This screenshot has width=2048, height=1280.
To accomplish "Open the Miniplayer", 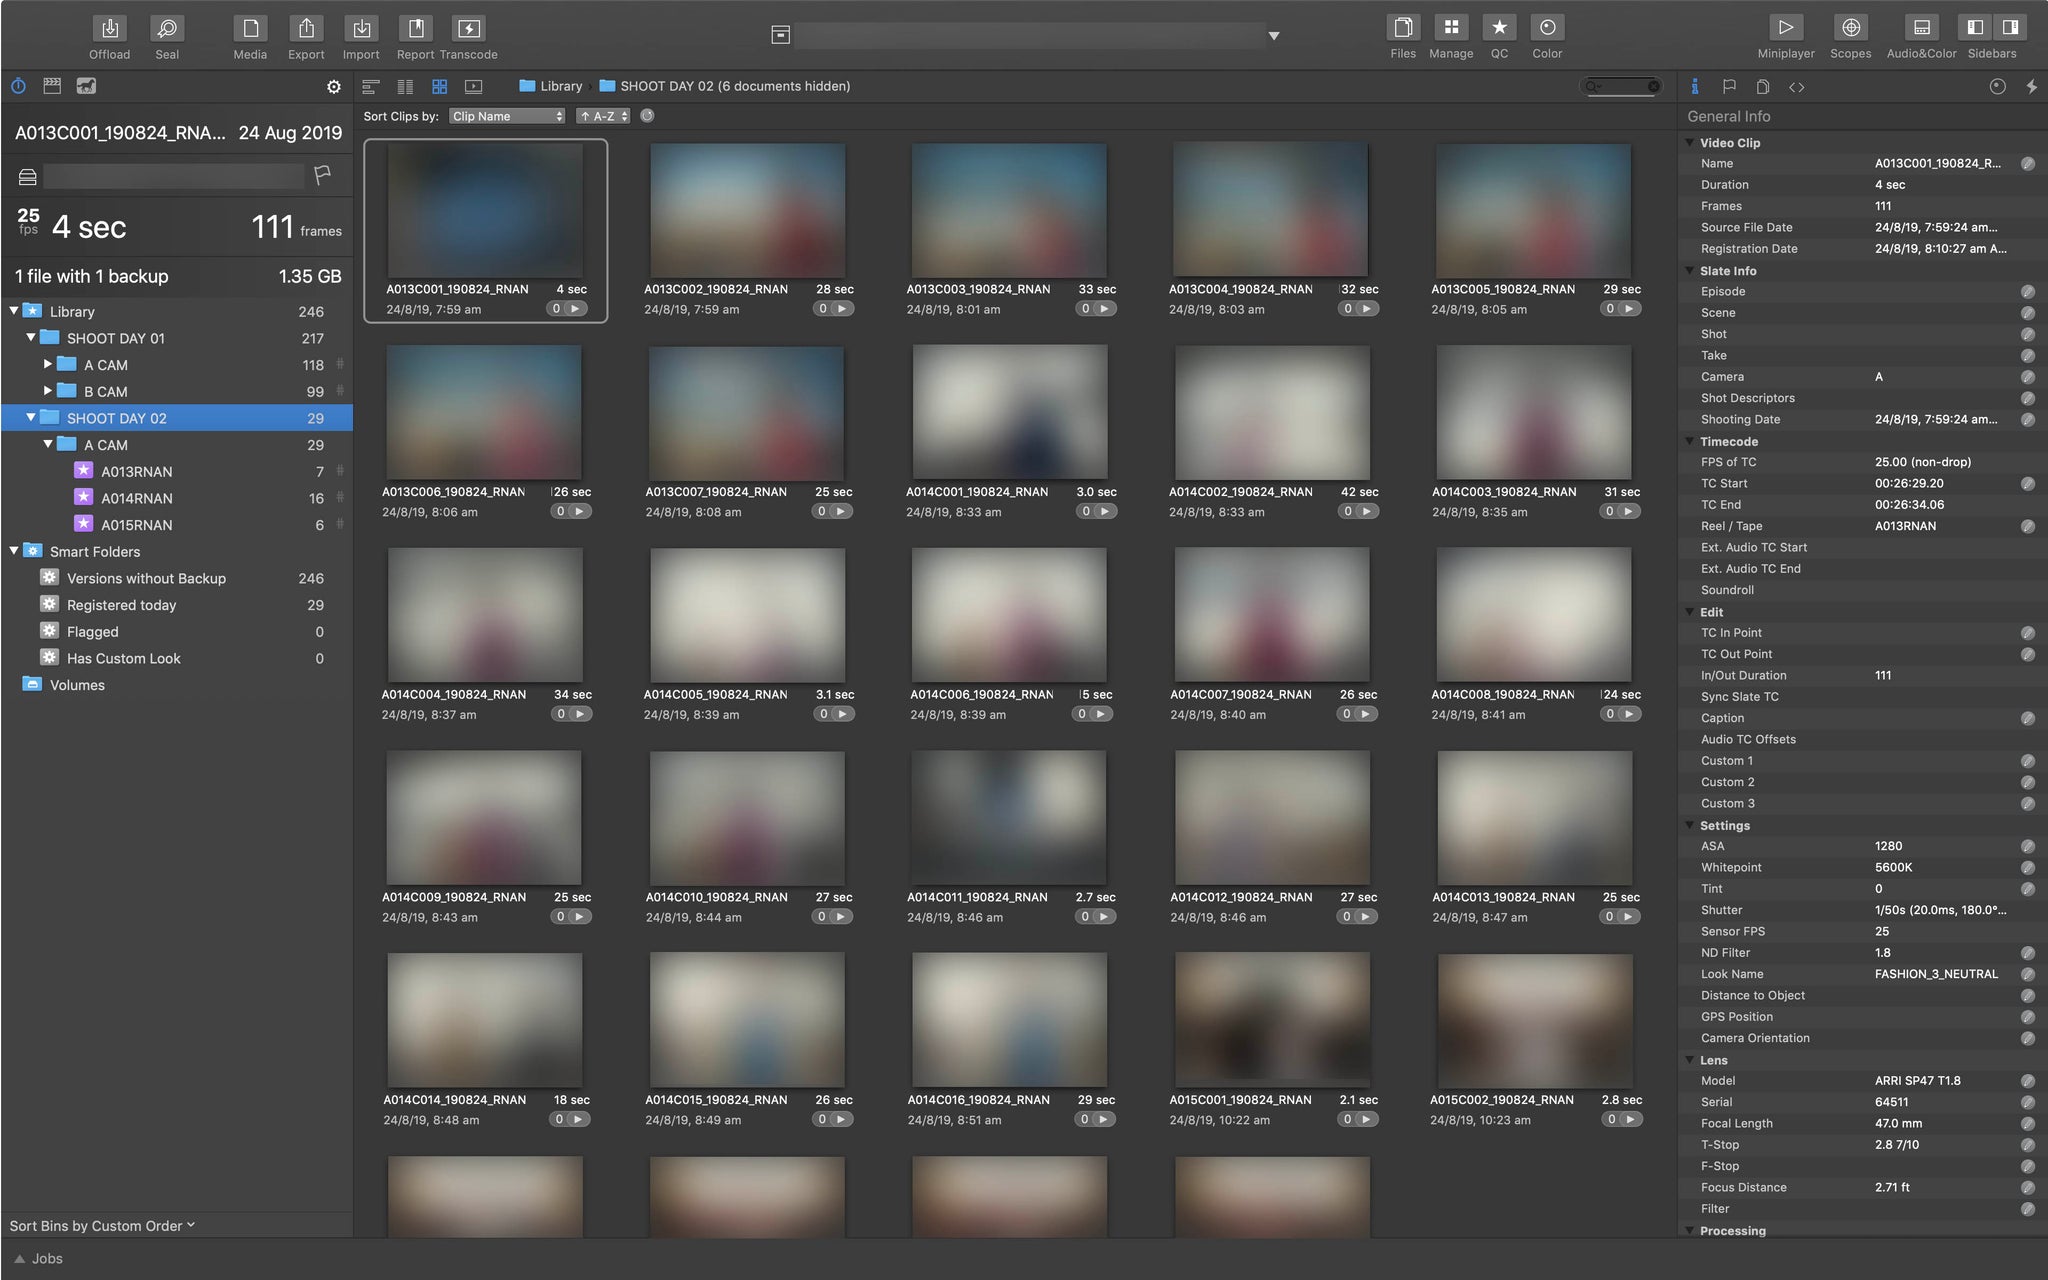I will (1786, 28).
